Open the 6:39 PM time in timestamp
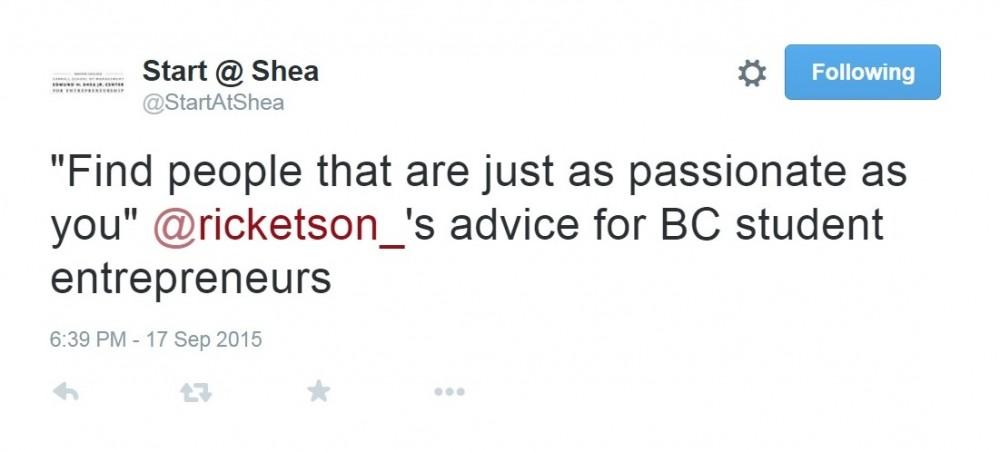This screenshot has height=452, width=1000. [x=88, y=339]
